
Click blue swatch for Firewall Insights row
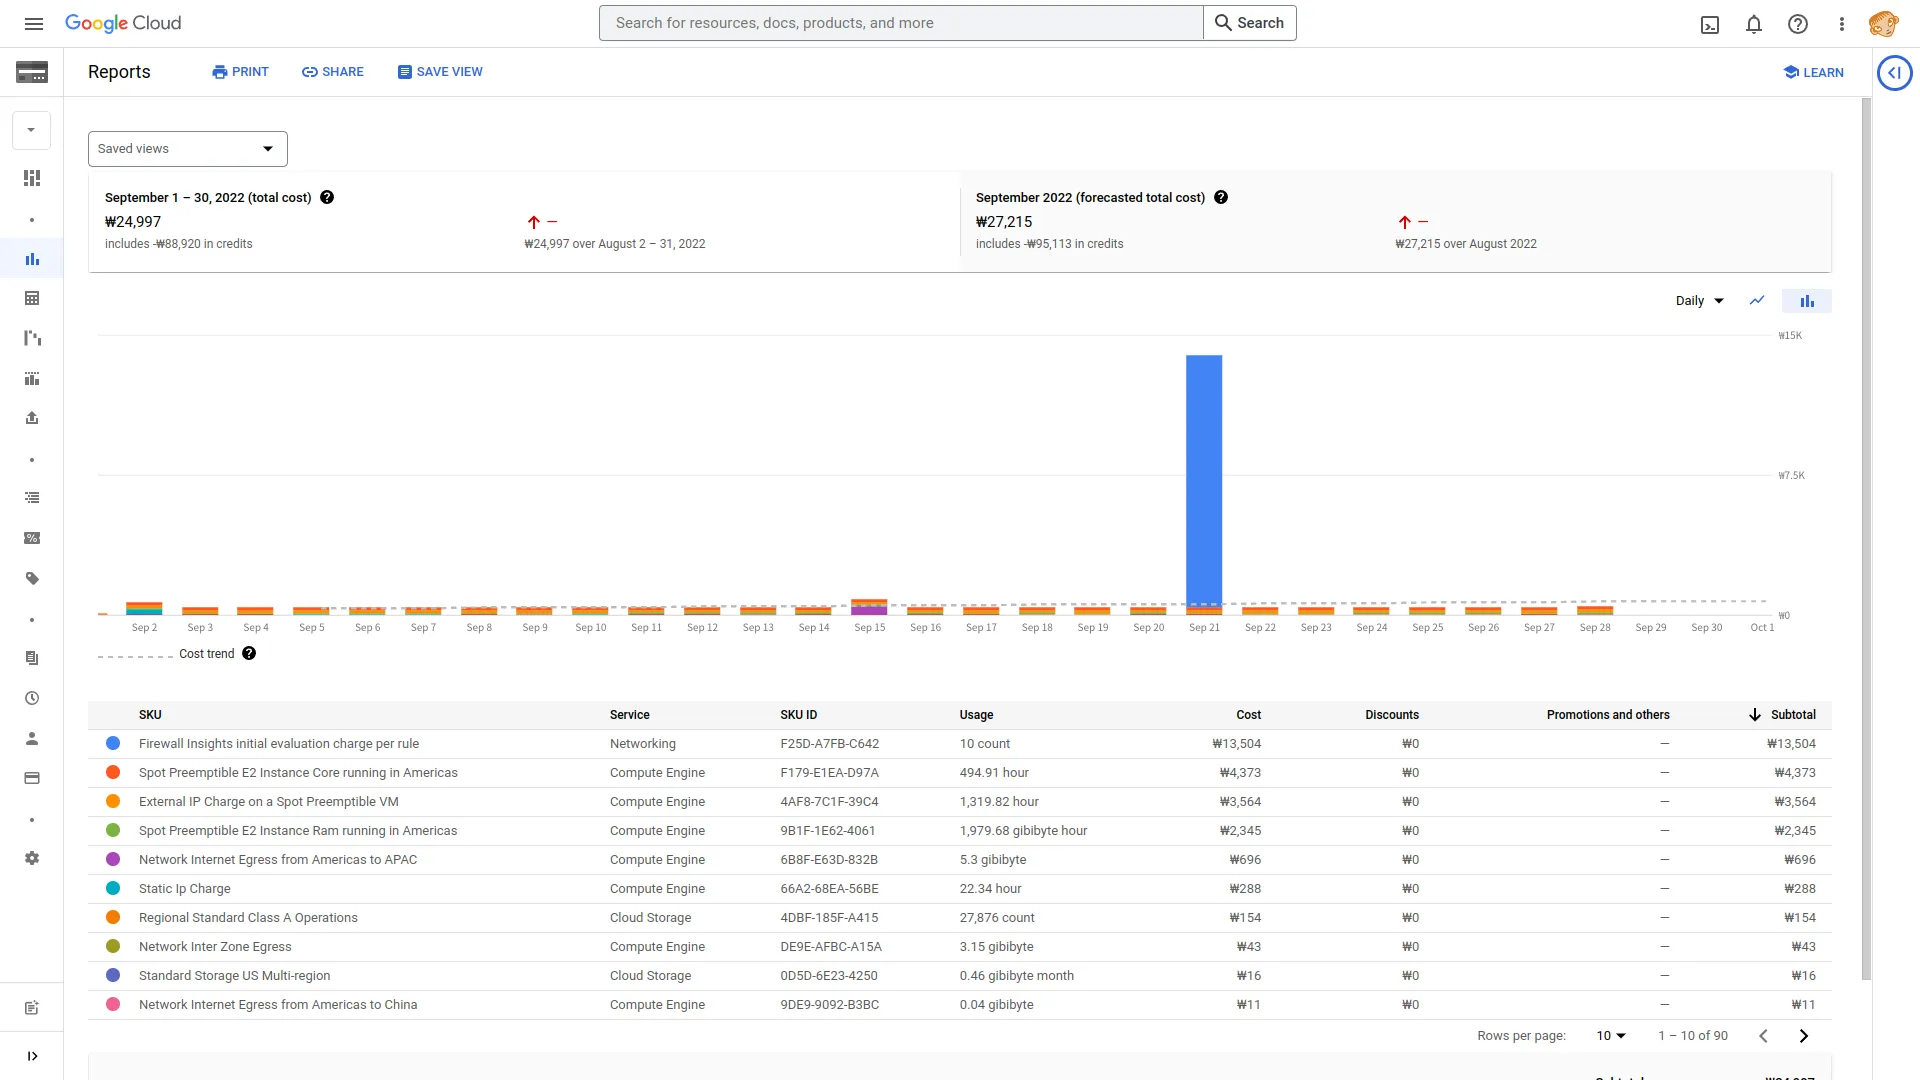(x=113, y=744)
